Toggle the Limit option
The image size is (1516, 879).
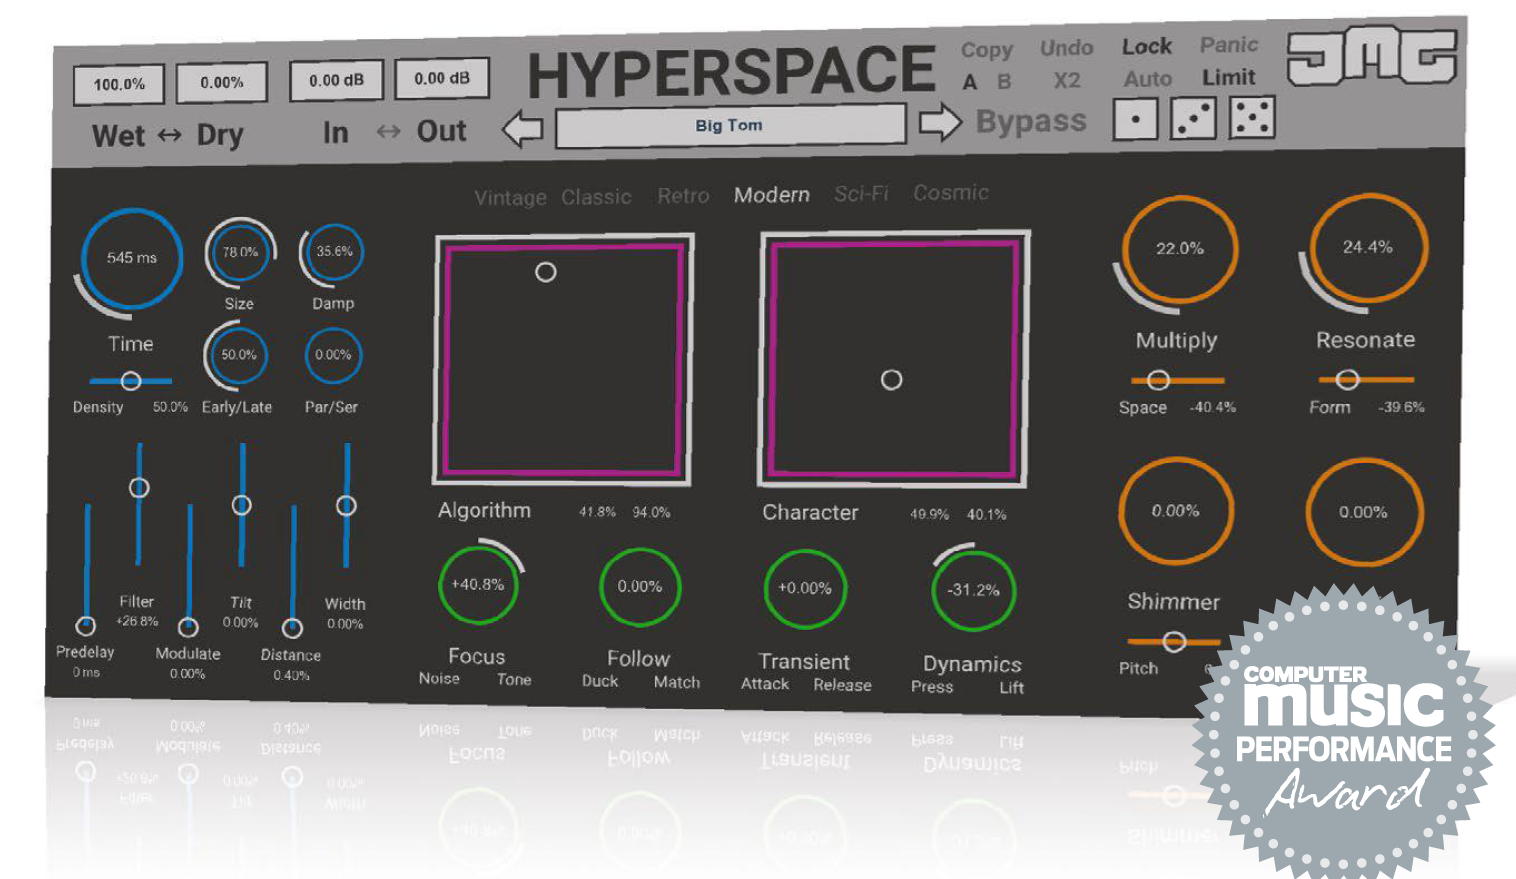[x=1228, y=77]
